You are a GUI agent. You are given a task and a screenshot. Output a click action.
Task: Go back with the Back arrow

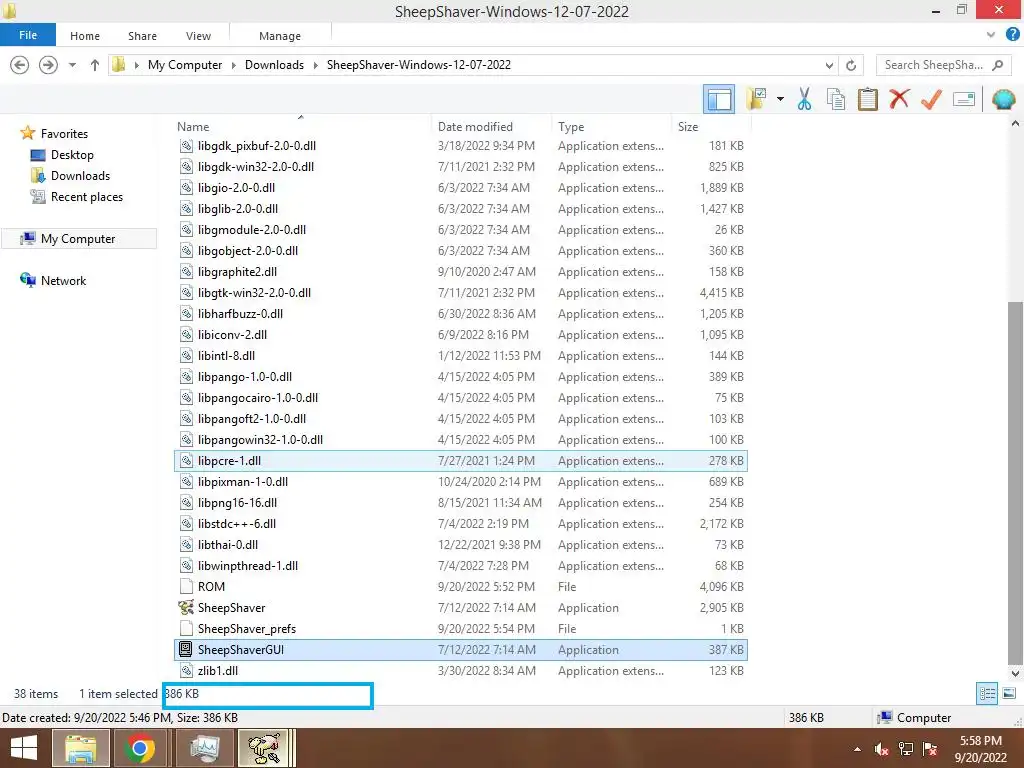pyautogui.click(x=20, y=65)
